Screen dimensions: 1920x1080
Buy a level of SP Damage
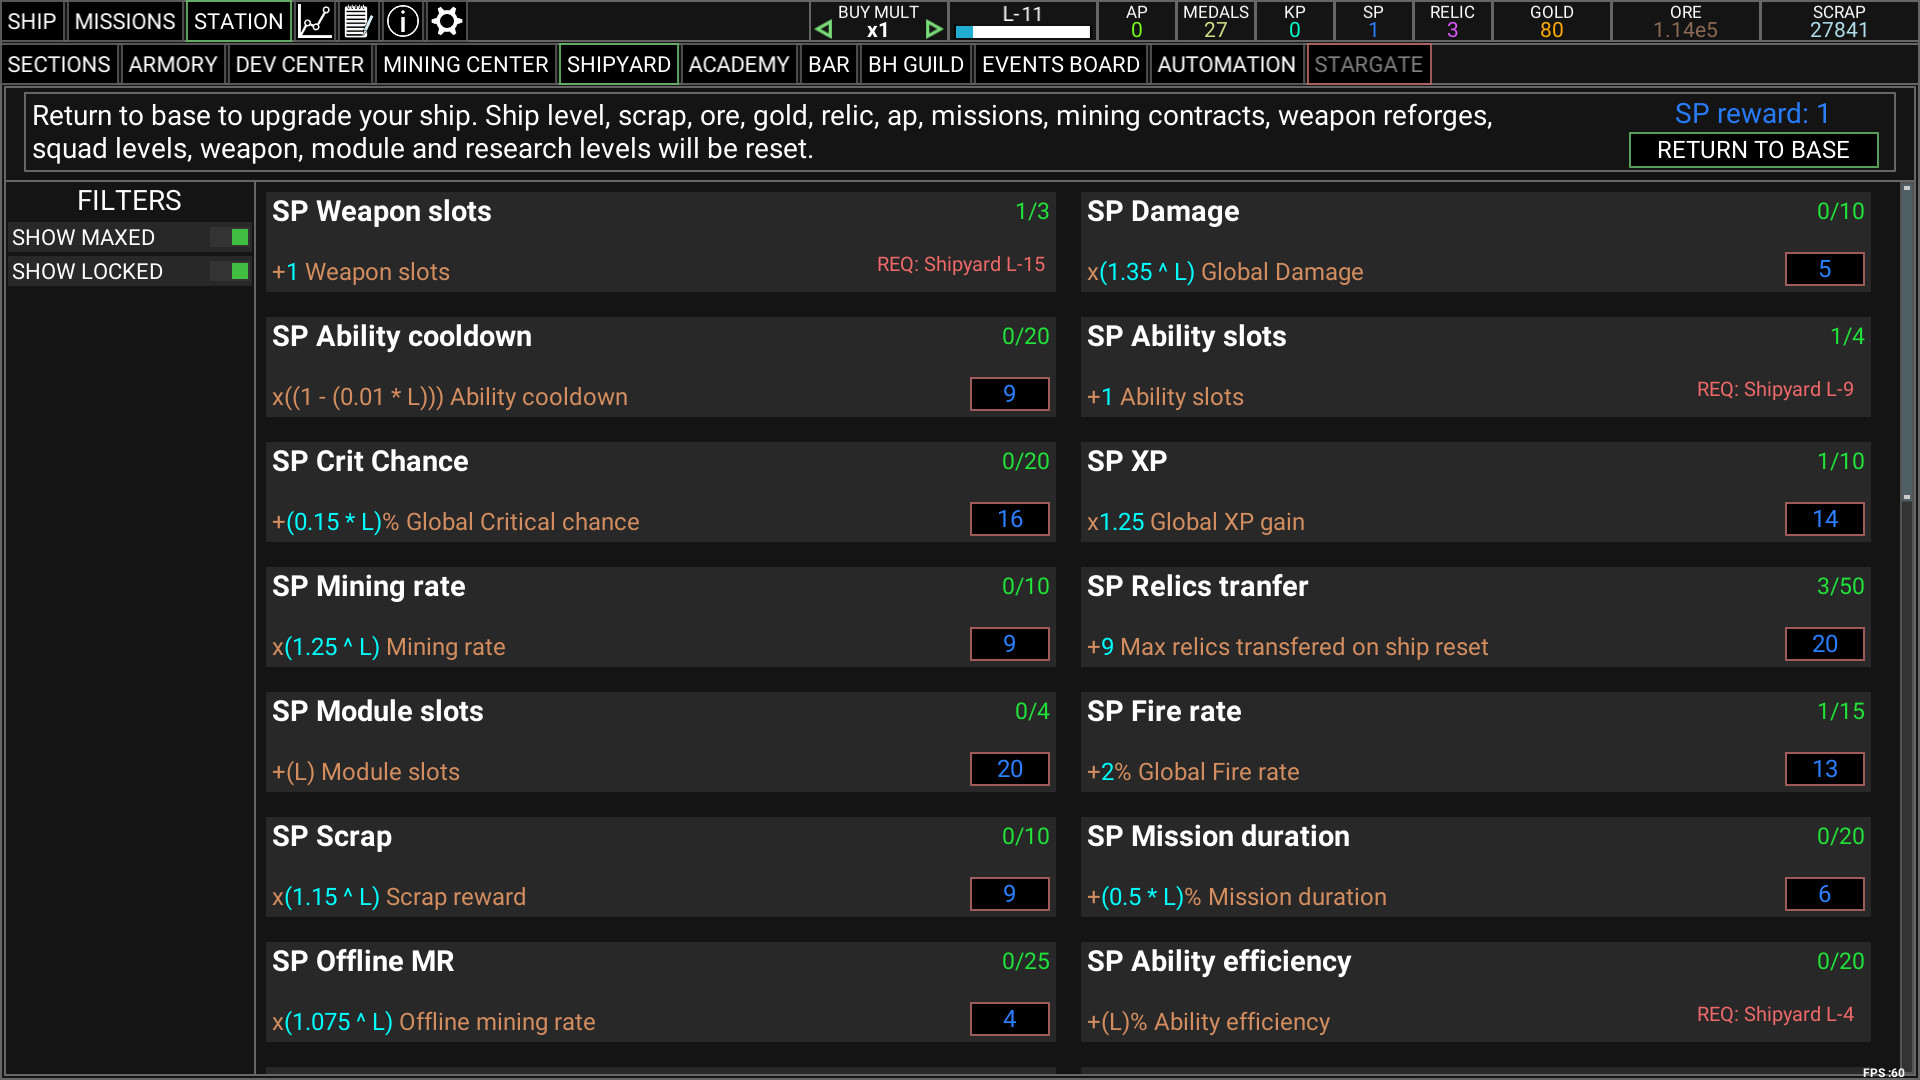(x=1824, y=269)
